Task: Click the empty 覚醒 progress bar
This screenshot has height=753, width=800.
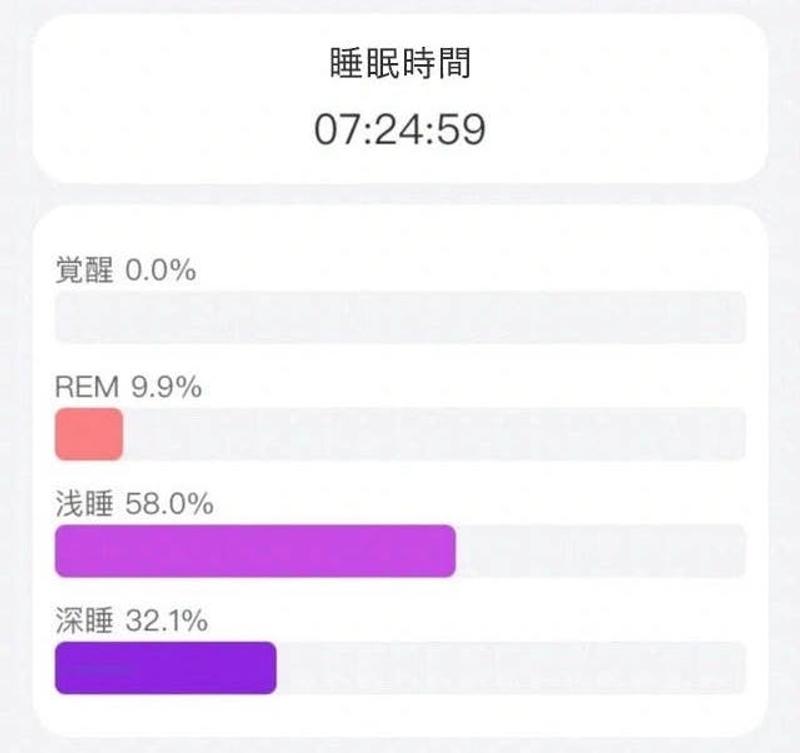Action: pos(400,318)
